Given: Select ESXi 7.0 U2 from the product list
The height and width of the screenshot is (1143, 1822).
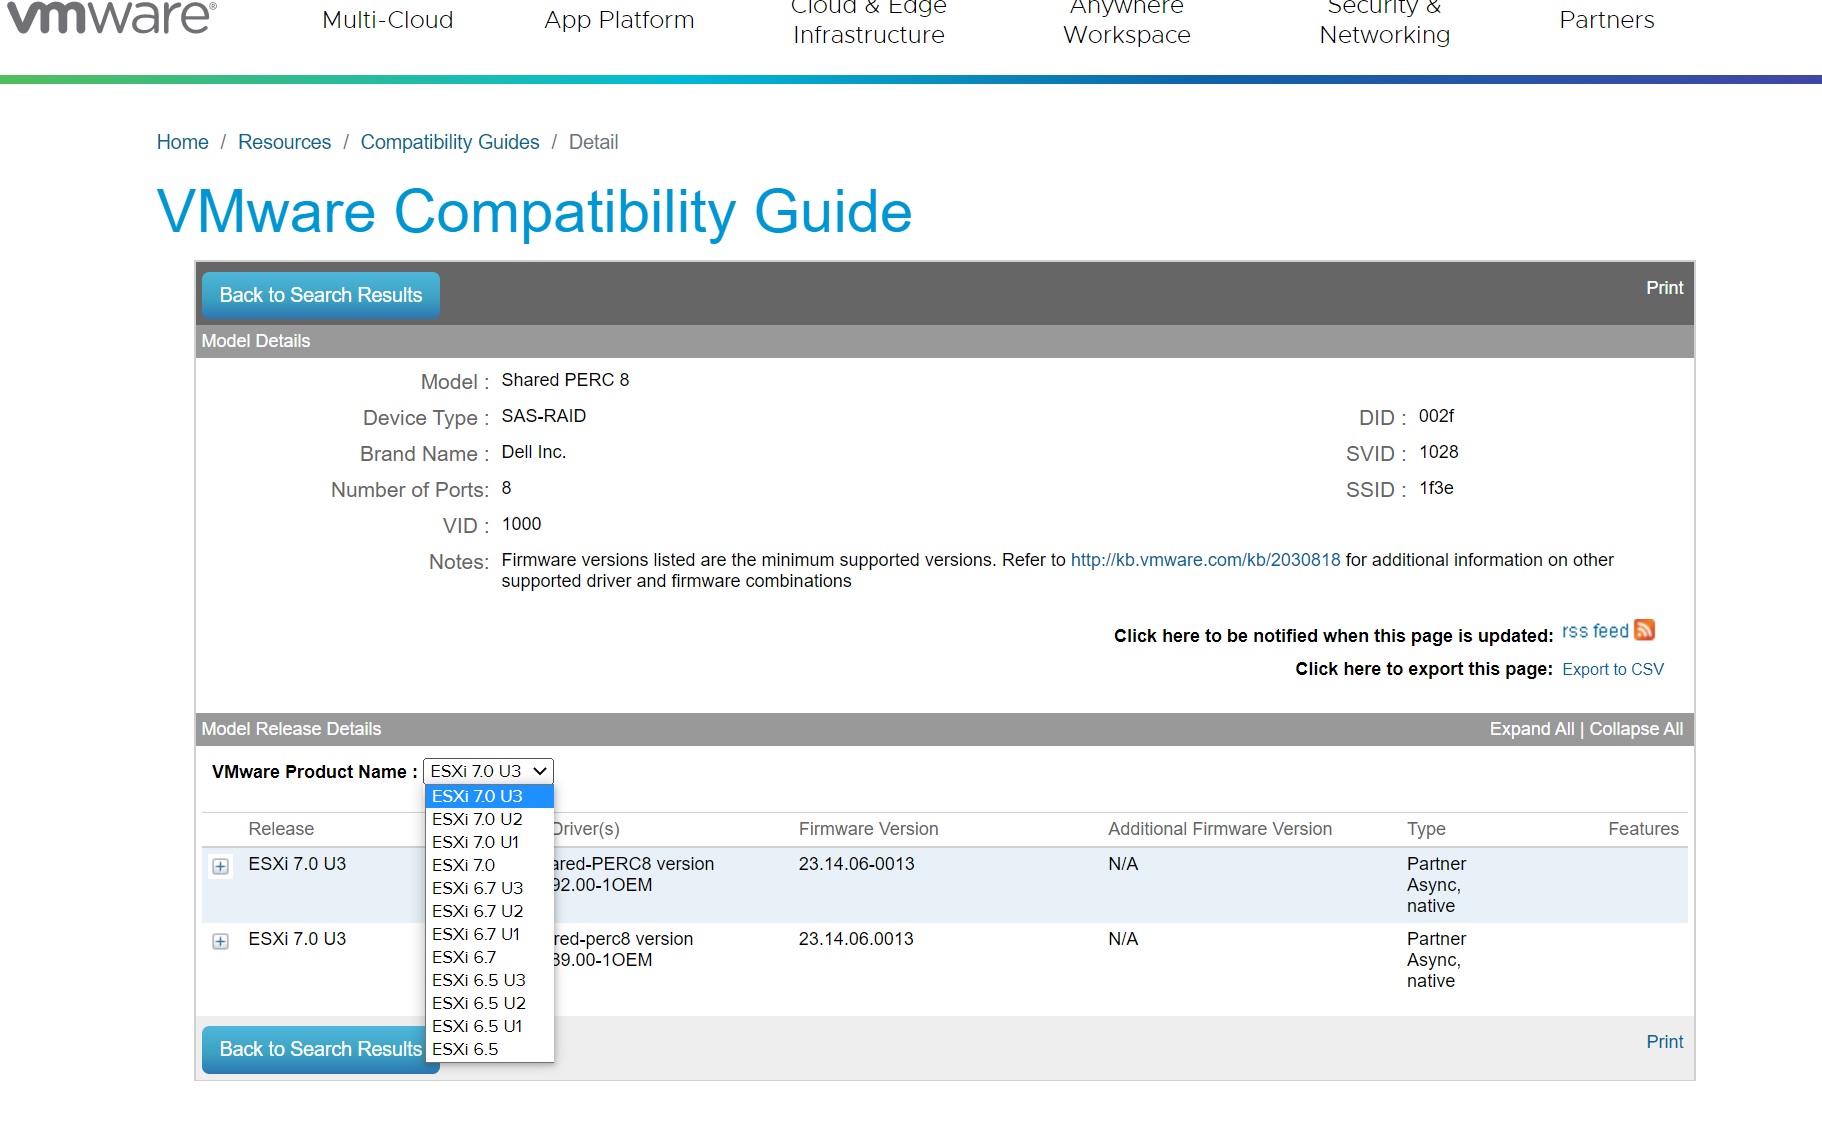Looking at the screenshot, I should click(x=477, y=818).
